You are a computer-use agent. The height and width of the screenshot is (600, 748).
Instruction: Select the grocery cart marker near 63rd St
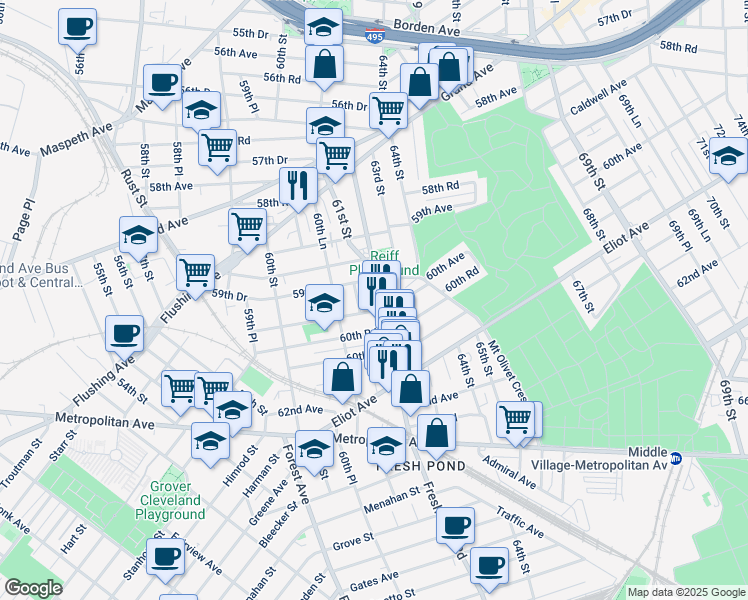point(388,110)
